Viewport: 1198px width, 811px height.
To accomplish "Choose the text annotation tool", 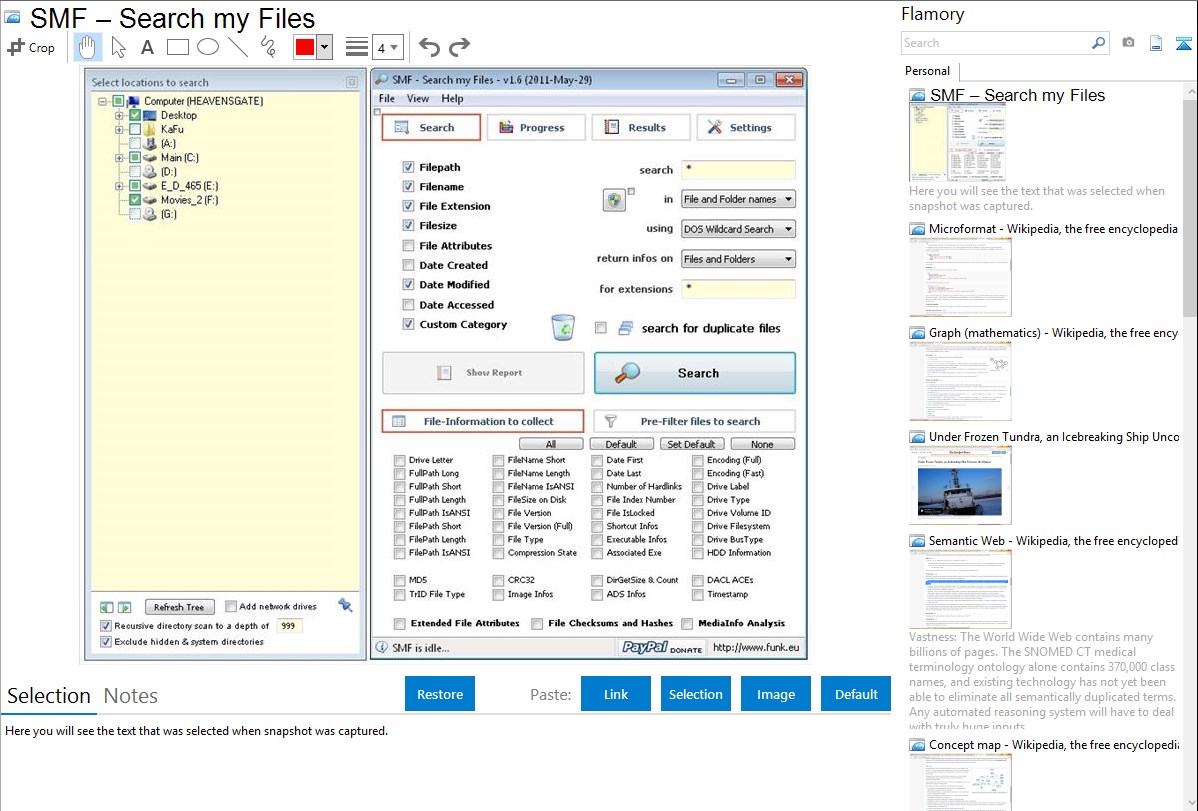I will [147, 47].
